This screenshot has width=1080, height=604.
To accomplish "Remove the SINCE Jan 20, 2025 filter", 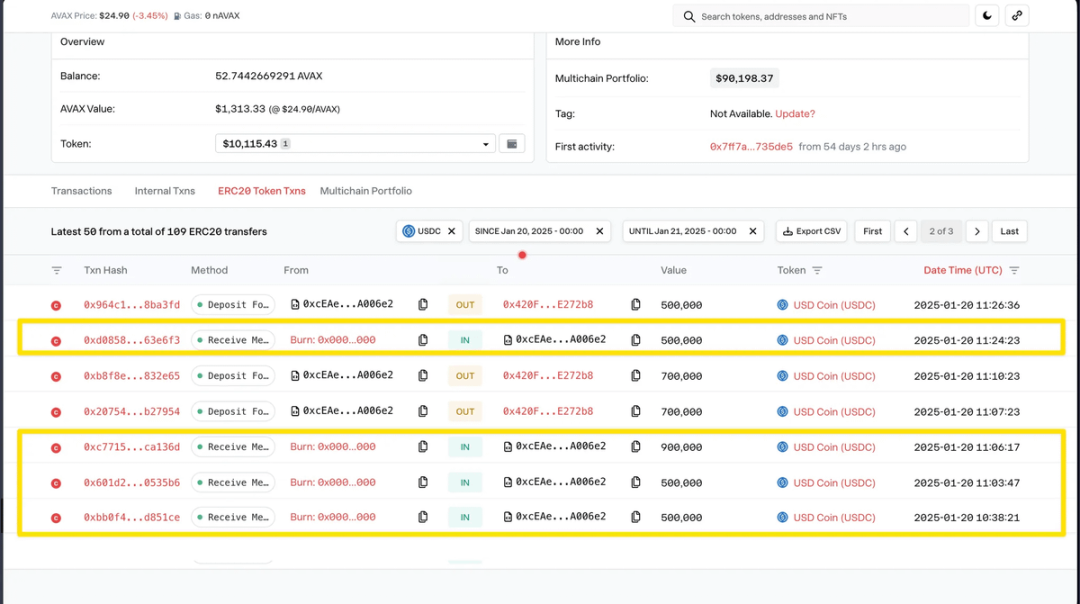I will tap(600, 231).
